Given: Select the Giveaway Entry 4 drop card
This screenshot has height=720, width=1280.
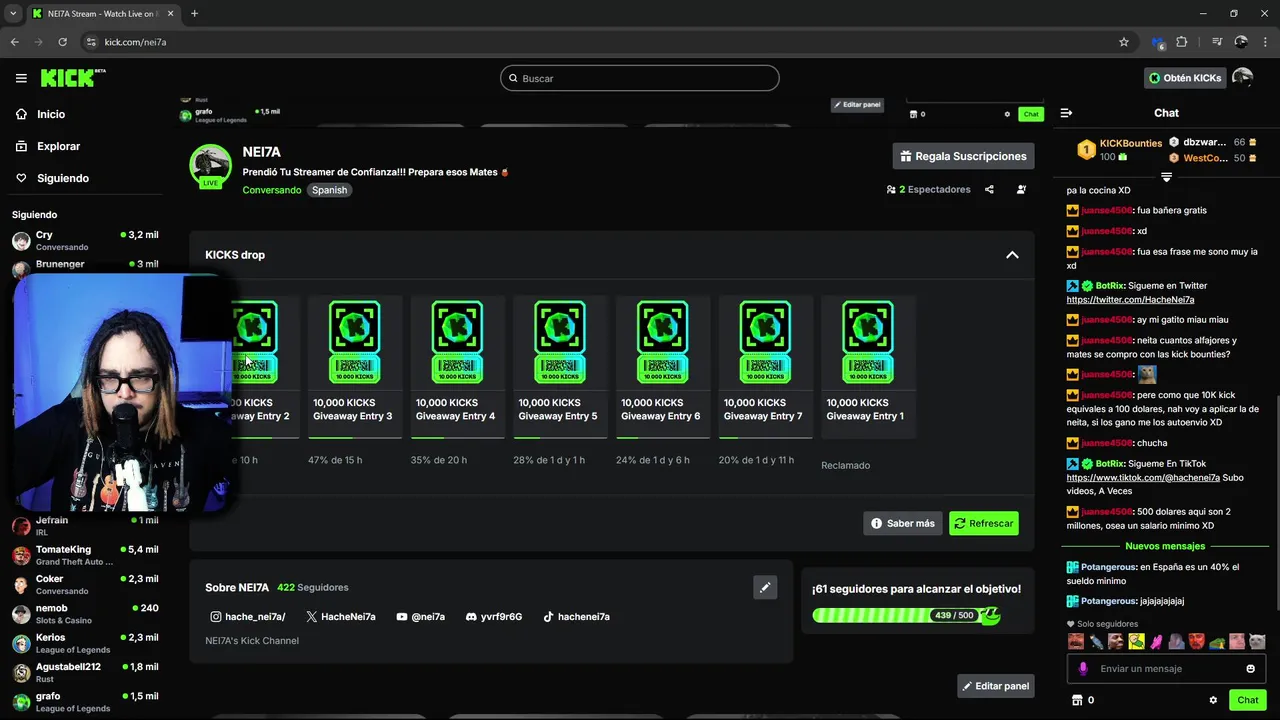Looking at the screenshot, I should [x=457, y=366].
